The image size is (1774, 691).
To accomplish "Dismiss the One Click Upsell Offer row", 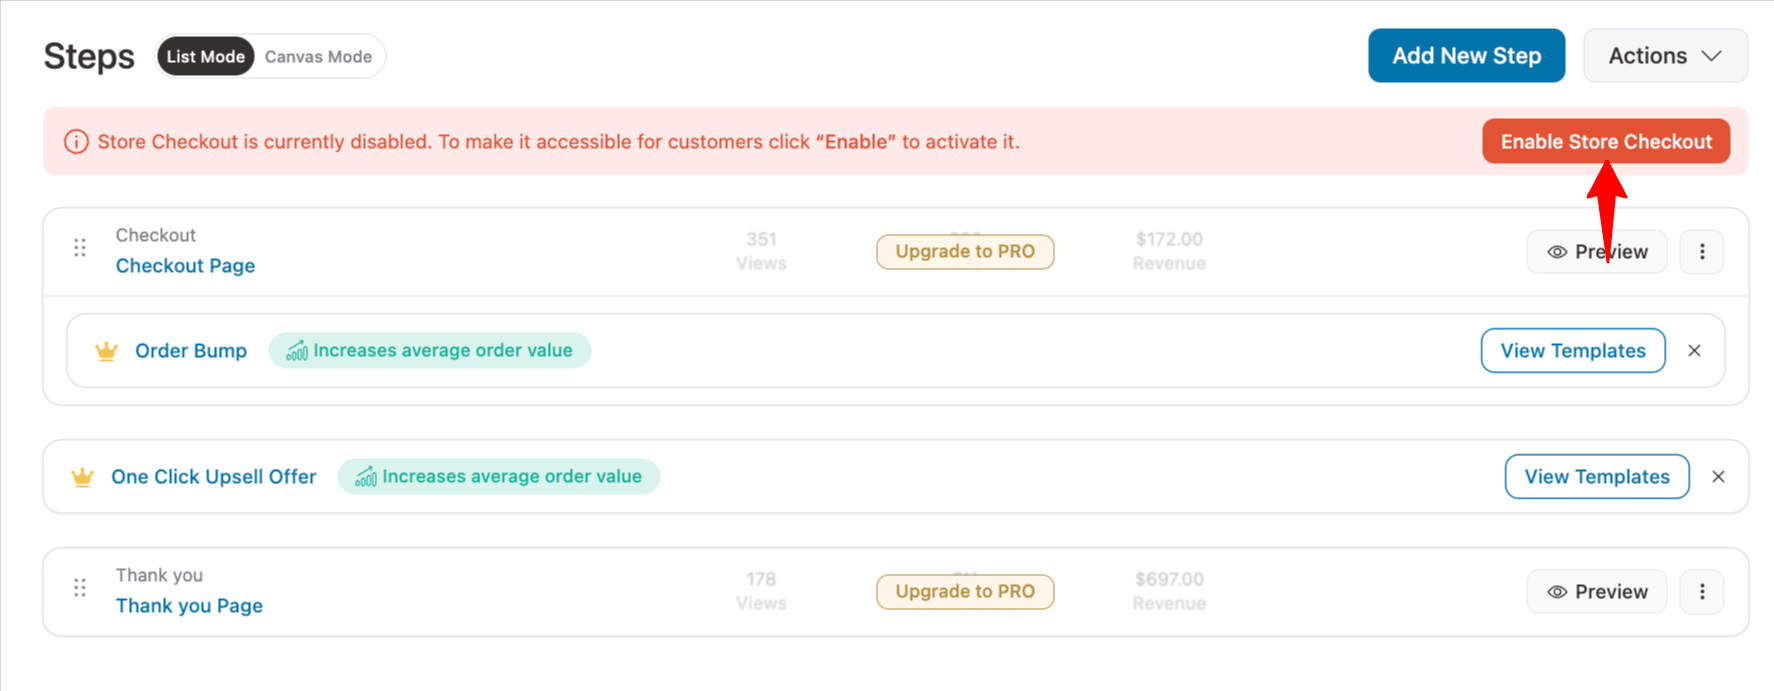I will click(1718, 477).
